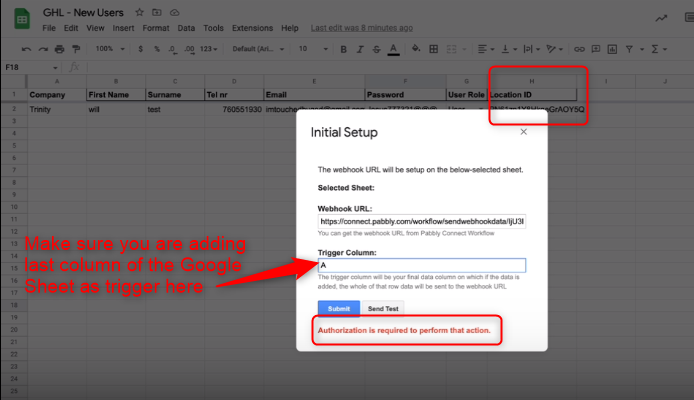This screenshot has height=400, width=694.
Task: Toggle italic formatting
Action: tap(360, 49)
